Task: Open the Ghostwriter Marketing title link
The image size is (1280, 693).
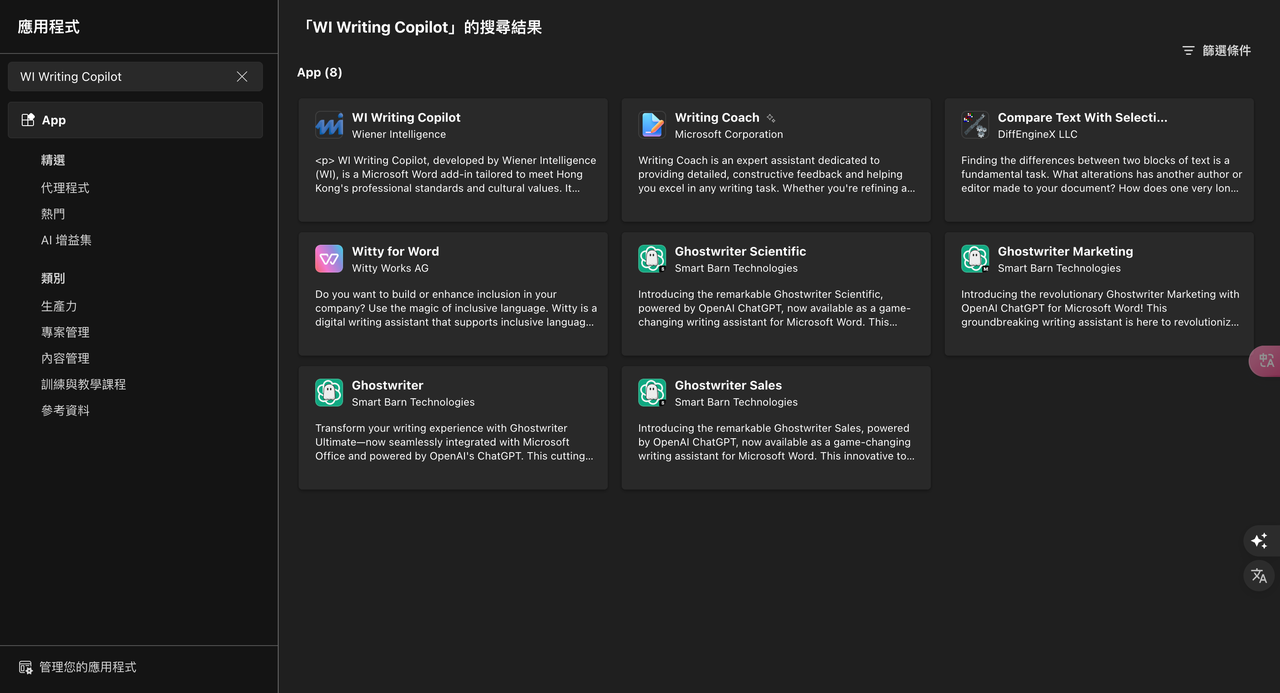Action: [1065, 252]
